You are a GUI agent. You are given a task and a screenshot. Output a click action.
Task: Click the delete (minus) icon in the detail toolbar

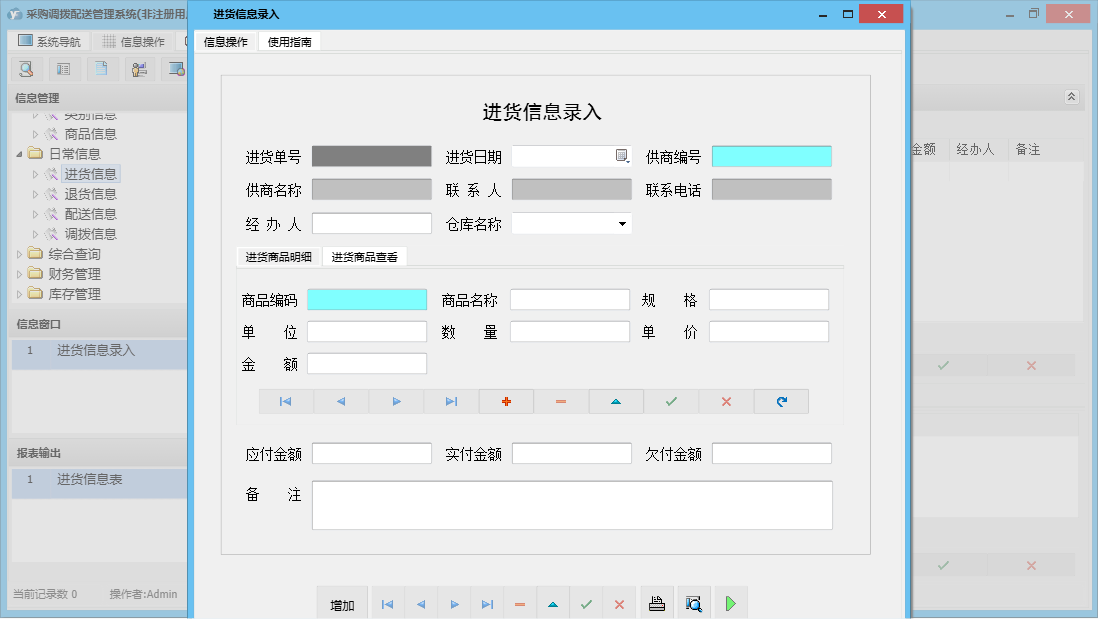(560, 400)
